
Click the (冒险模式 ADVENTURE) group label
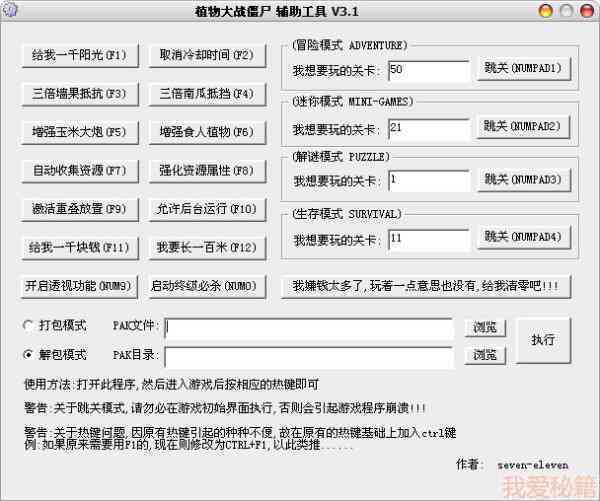349,45
